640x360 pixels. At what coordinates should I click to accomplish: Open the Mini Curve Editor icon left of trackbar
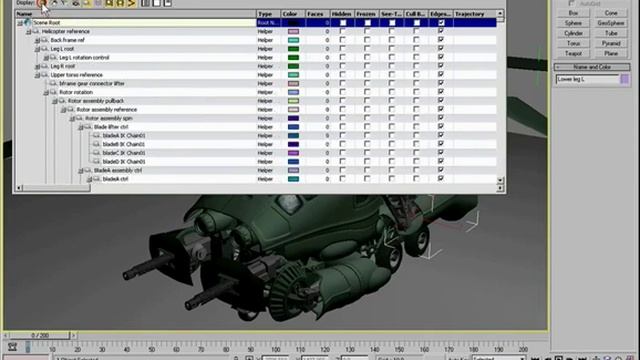(x=12, y=347)
